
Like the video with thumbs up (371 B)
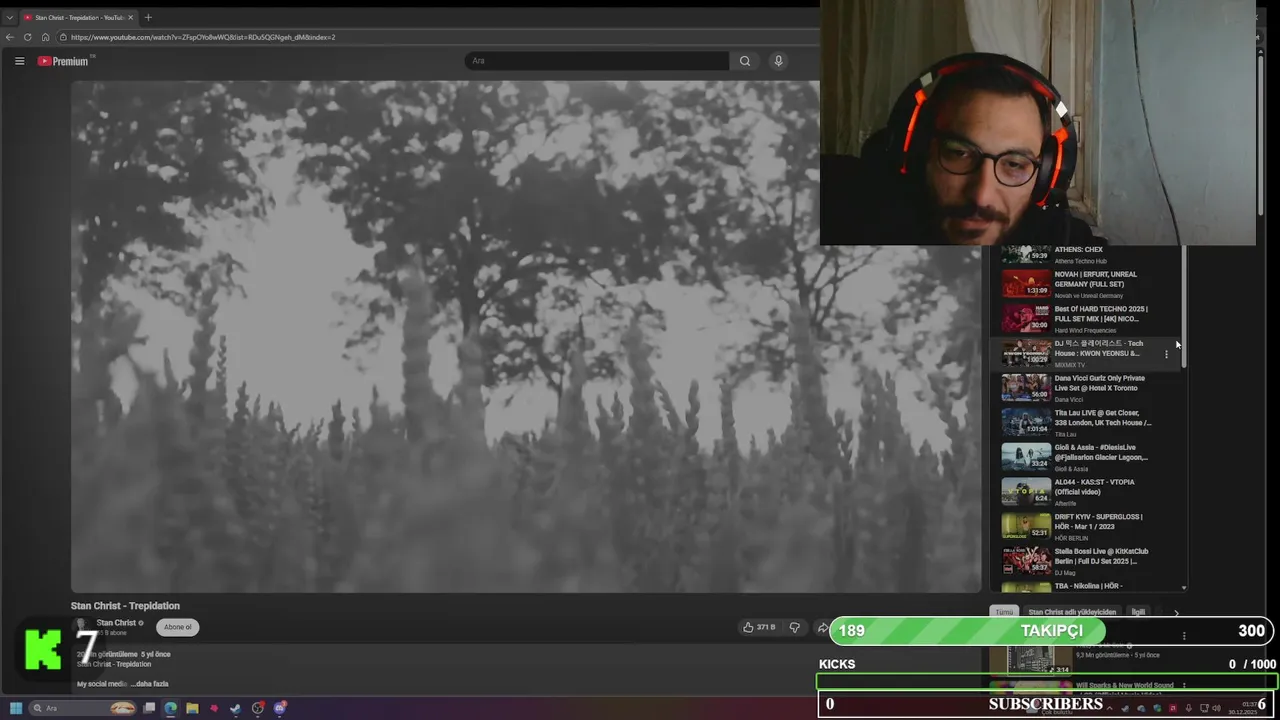(x=759, y=627)
